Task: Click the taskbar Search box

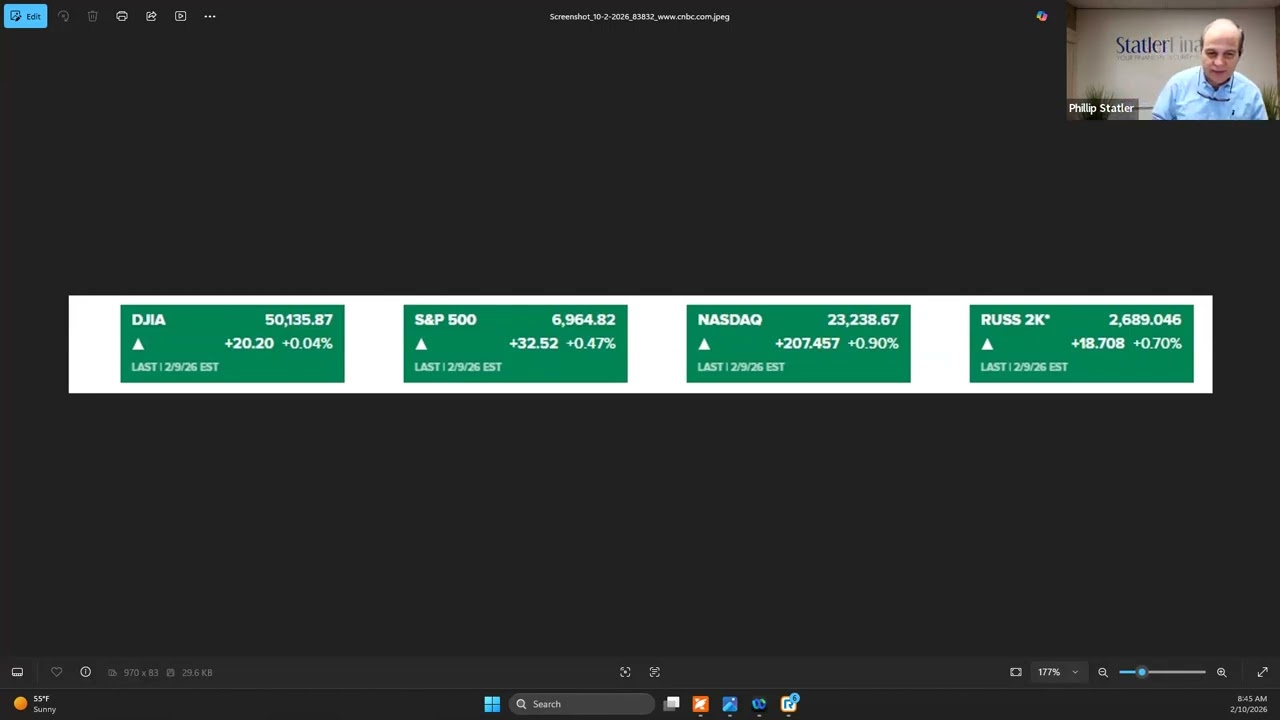Action: click(x=582, y=704)
